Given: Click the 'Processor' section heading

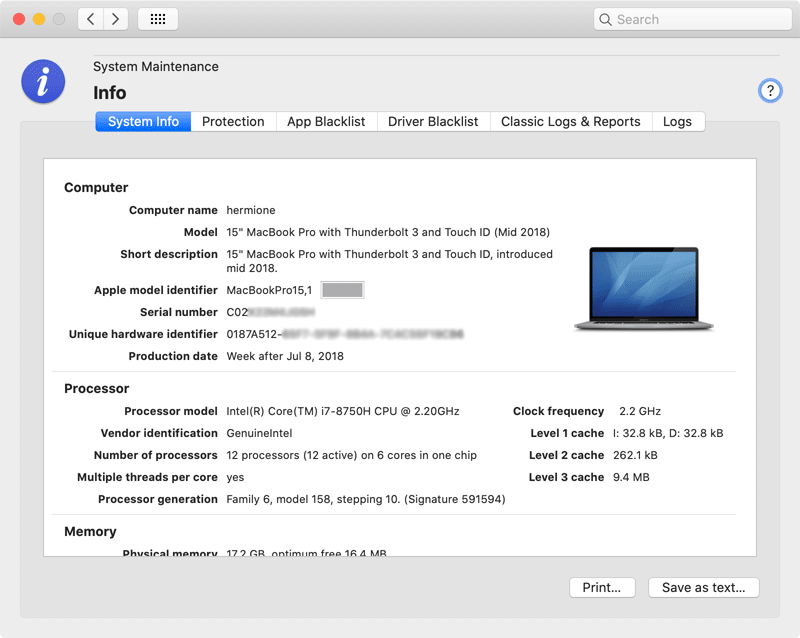Looking at the screenshot, I should pyautogui.click(x=96, y=389).
